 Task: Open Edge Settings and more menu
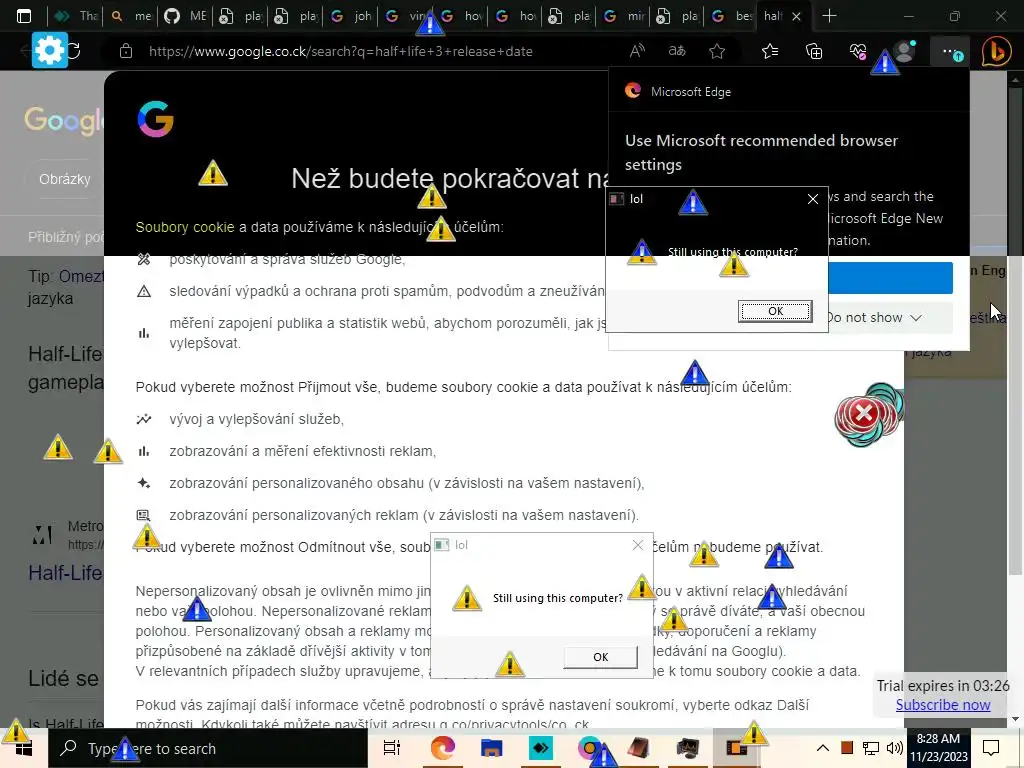pos(951,52)
